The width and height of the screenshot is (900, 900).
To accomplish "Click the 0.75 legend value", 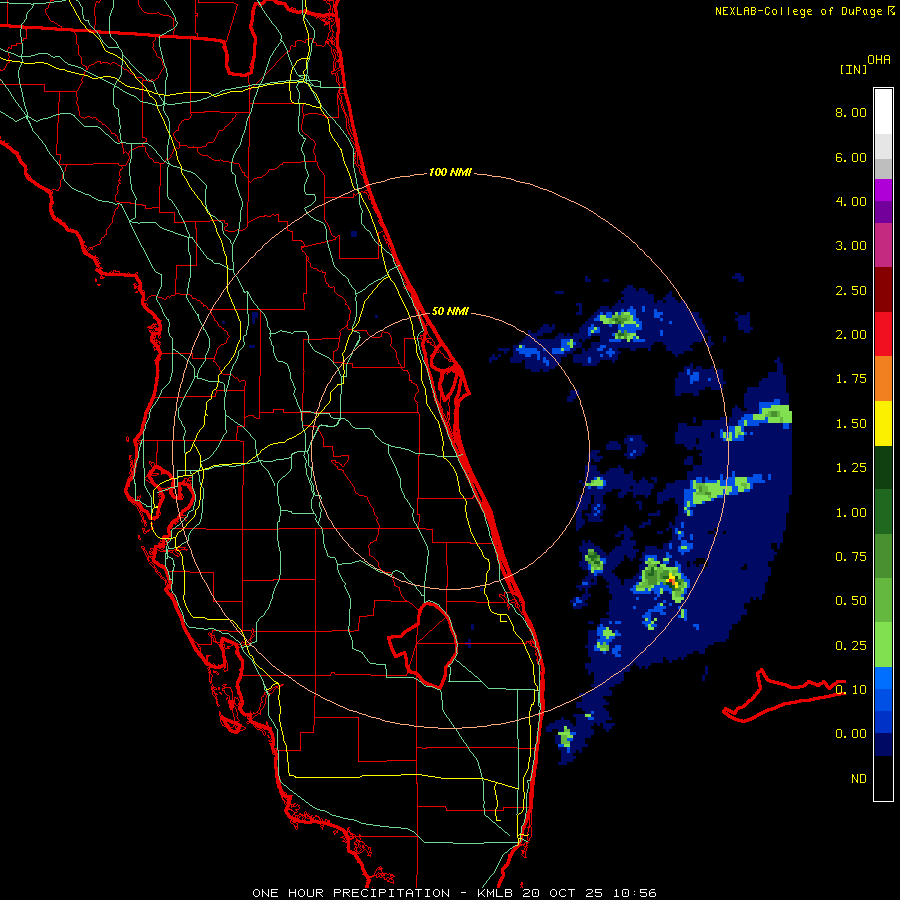I will point(851,557).
